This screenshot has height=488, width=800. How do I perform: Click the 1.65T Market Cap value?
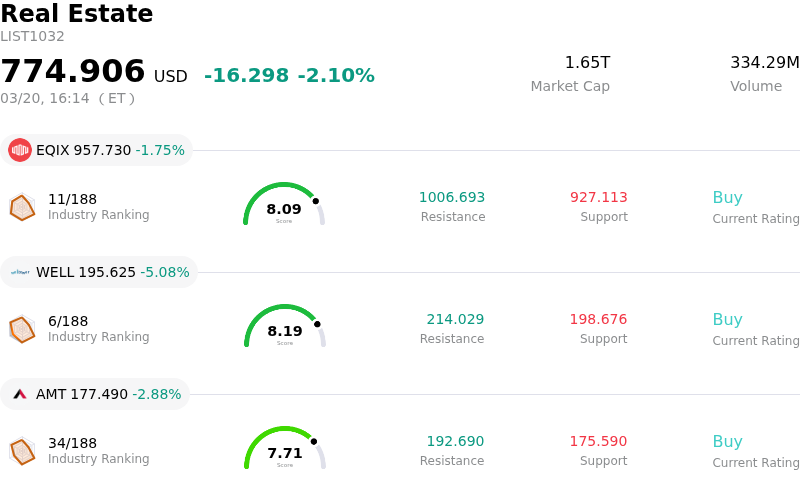point(587,63)
